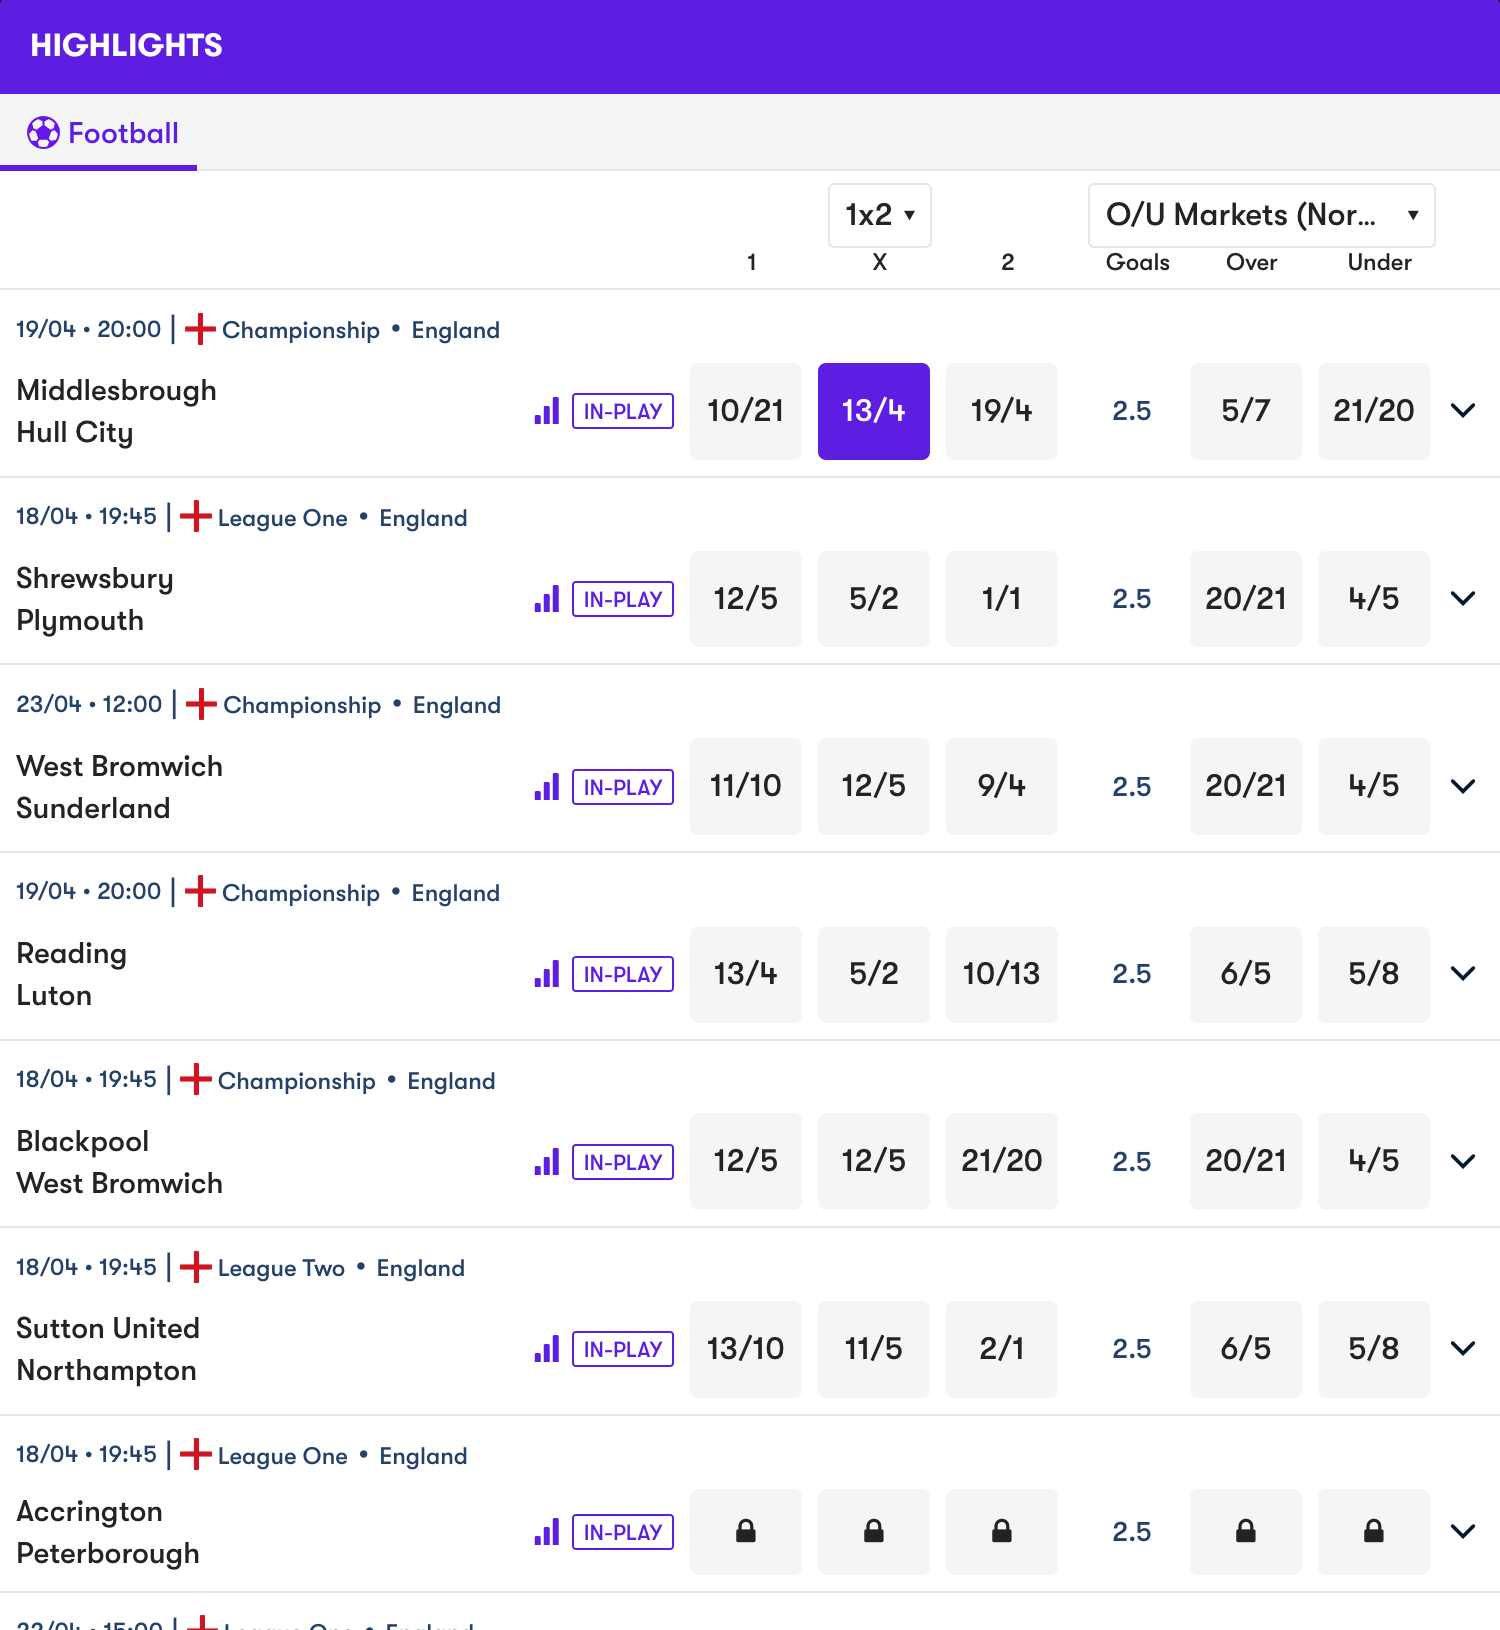Open stats icon for Blackpool vs West Bromwich
This screenshot has width=1500, height=1630.
(x=546, y=1162)
